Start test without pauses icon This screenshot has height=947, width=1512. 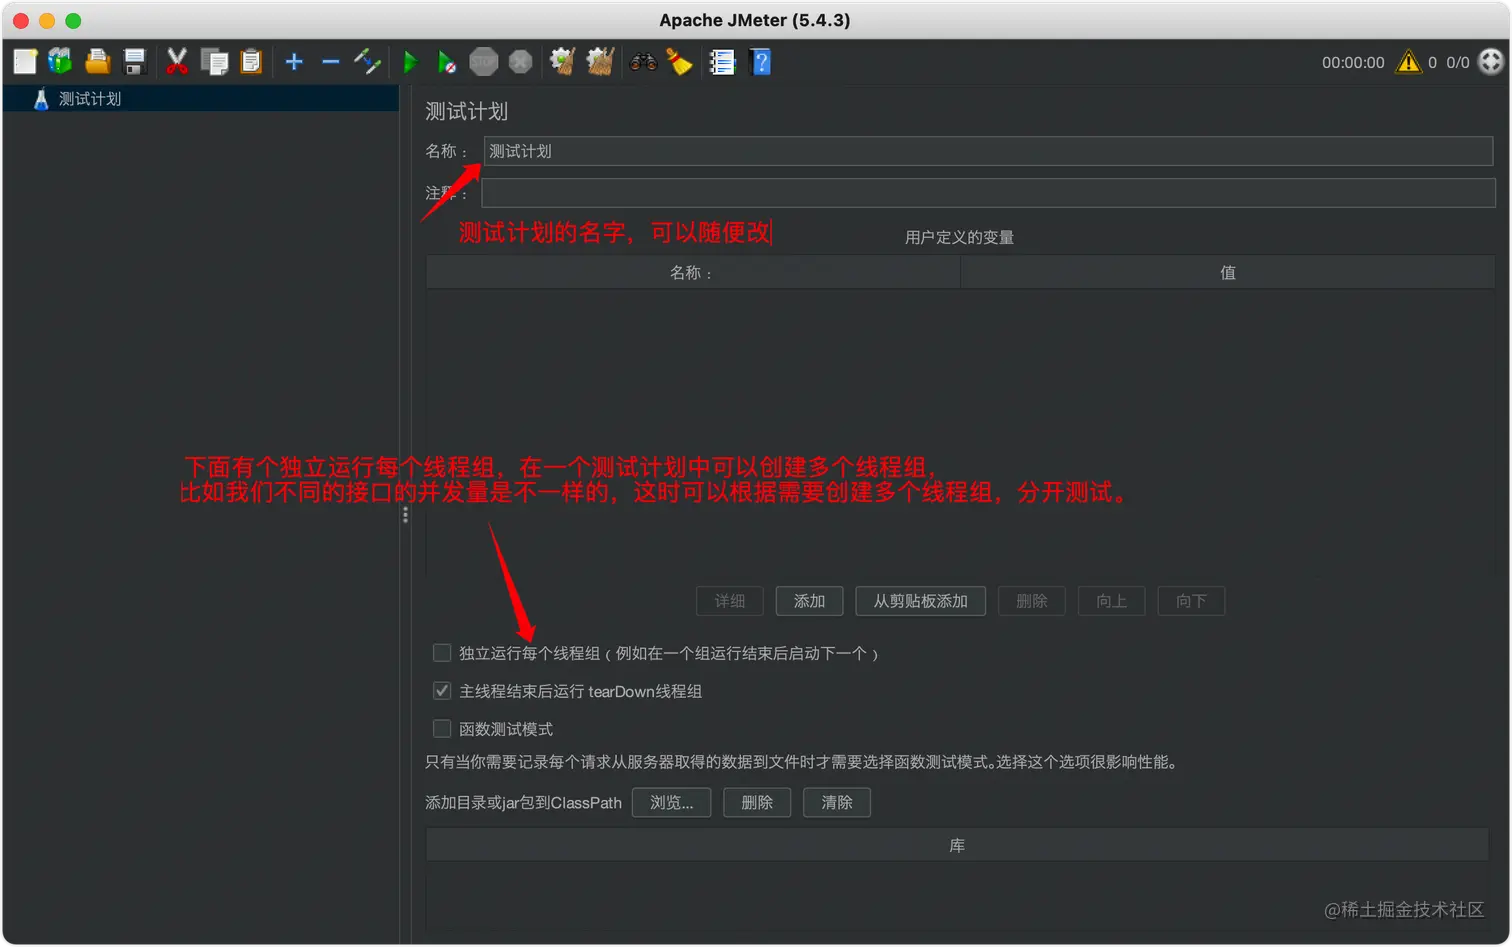point(447,62)
